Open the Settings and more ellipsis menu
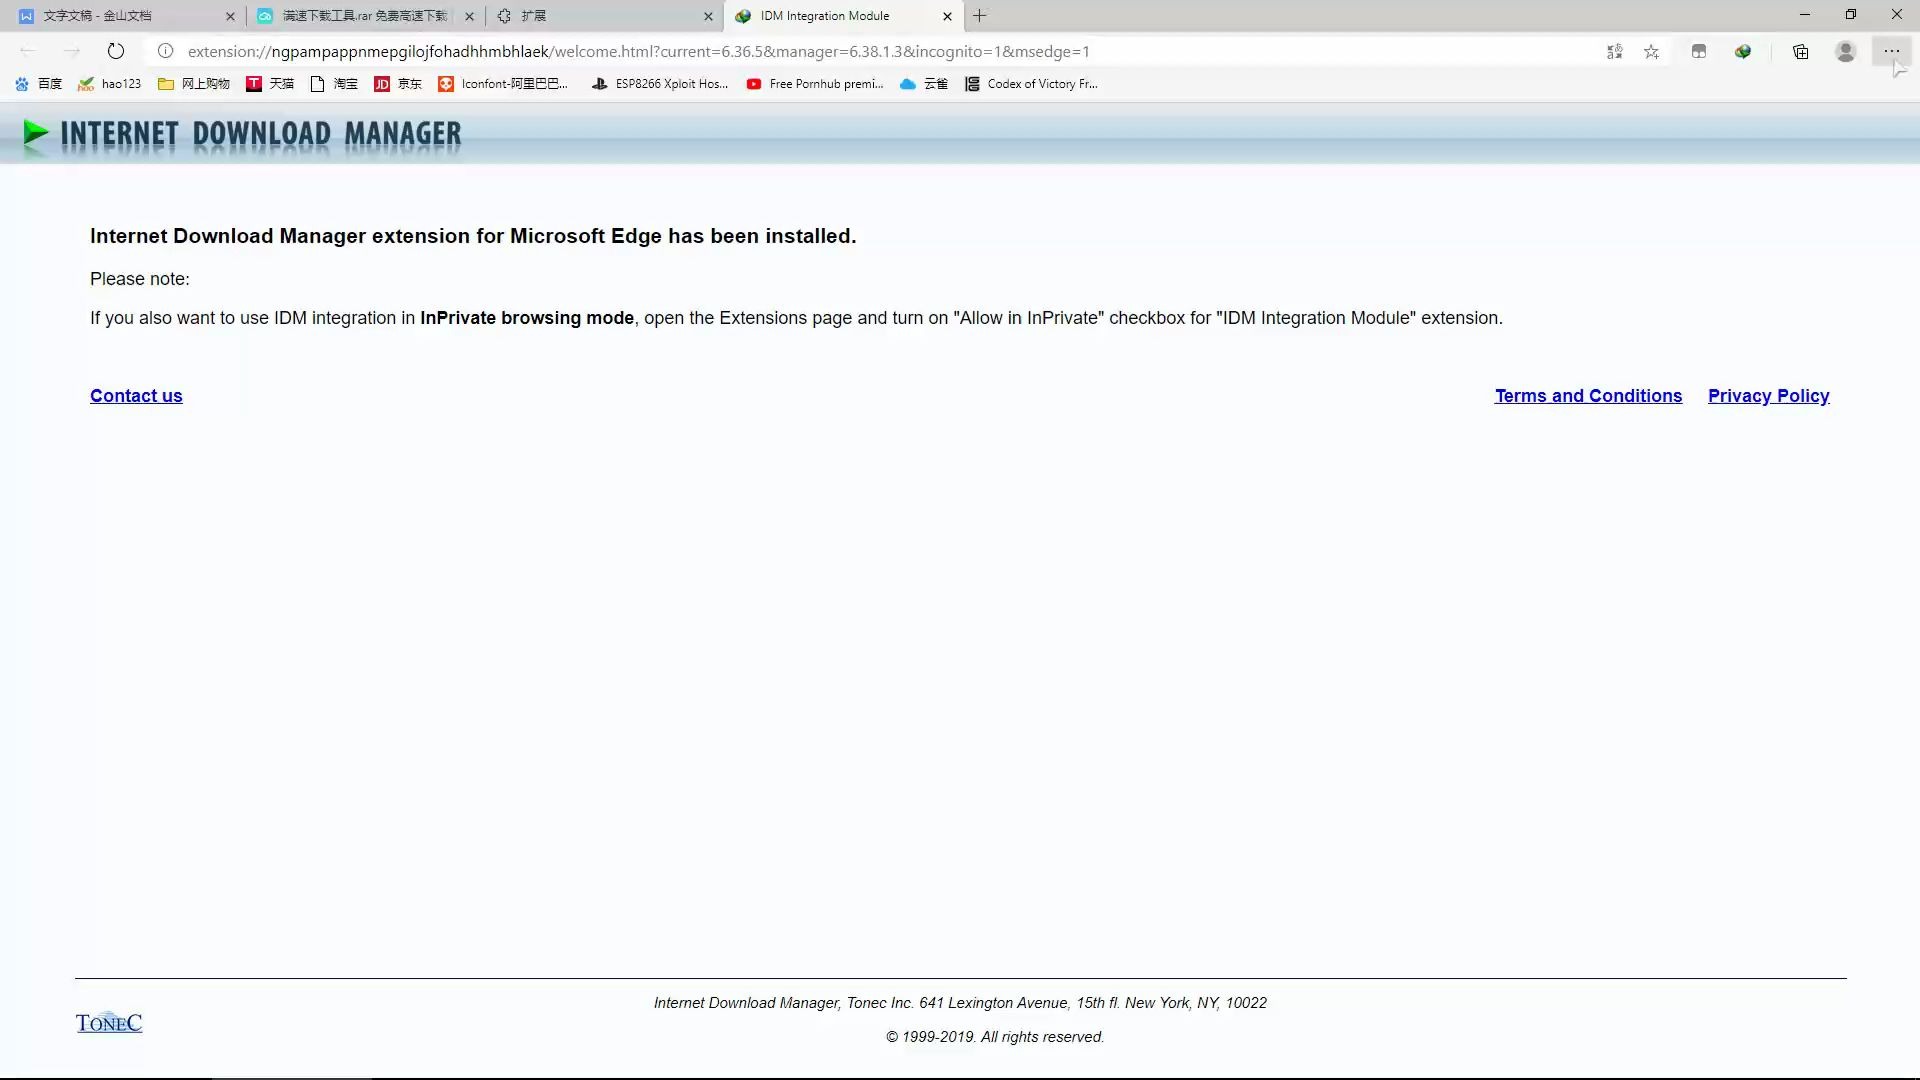 point(1891,51)
